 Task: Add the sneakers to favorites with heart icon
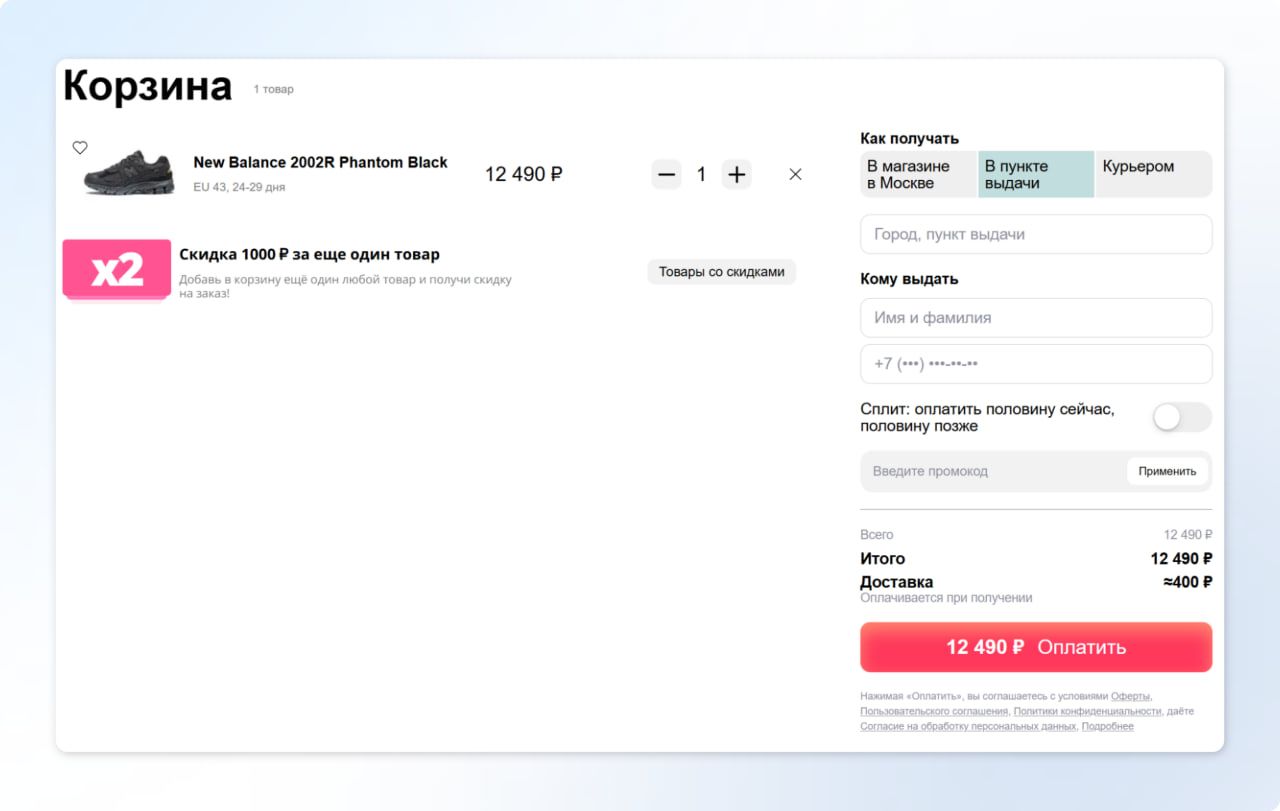[80, 148]
